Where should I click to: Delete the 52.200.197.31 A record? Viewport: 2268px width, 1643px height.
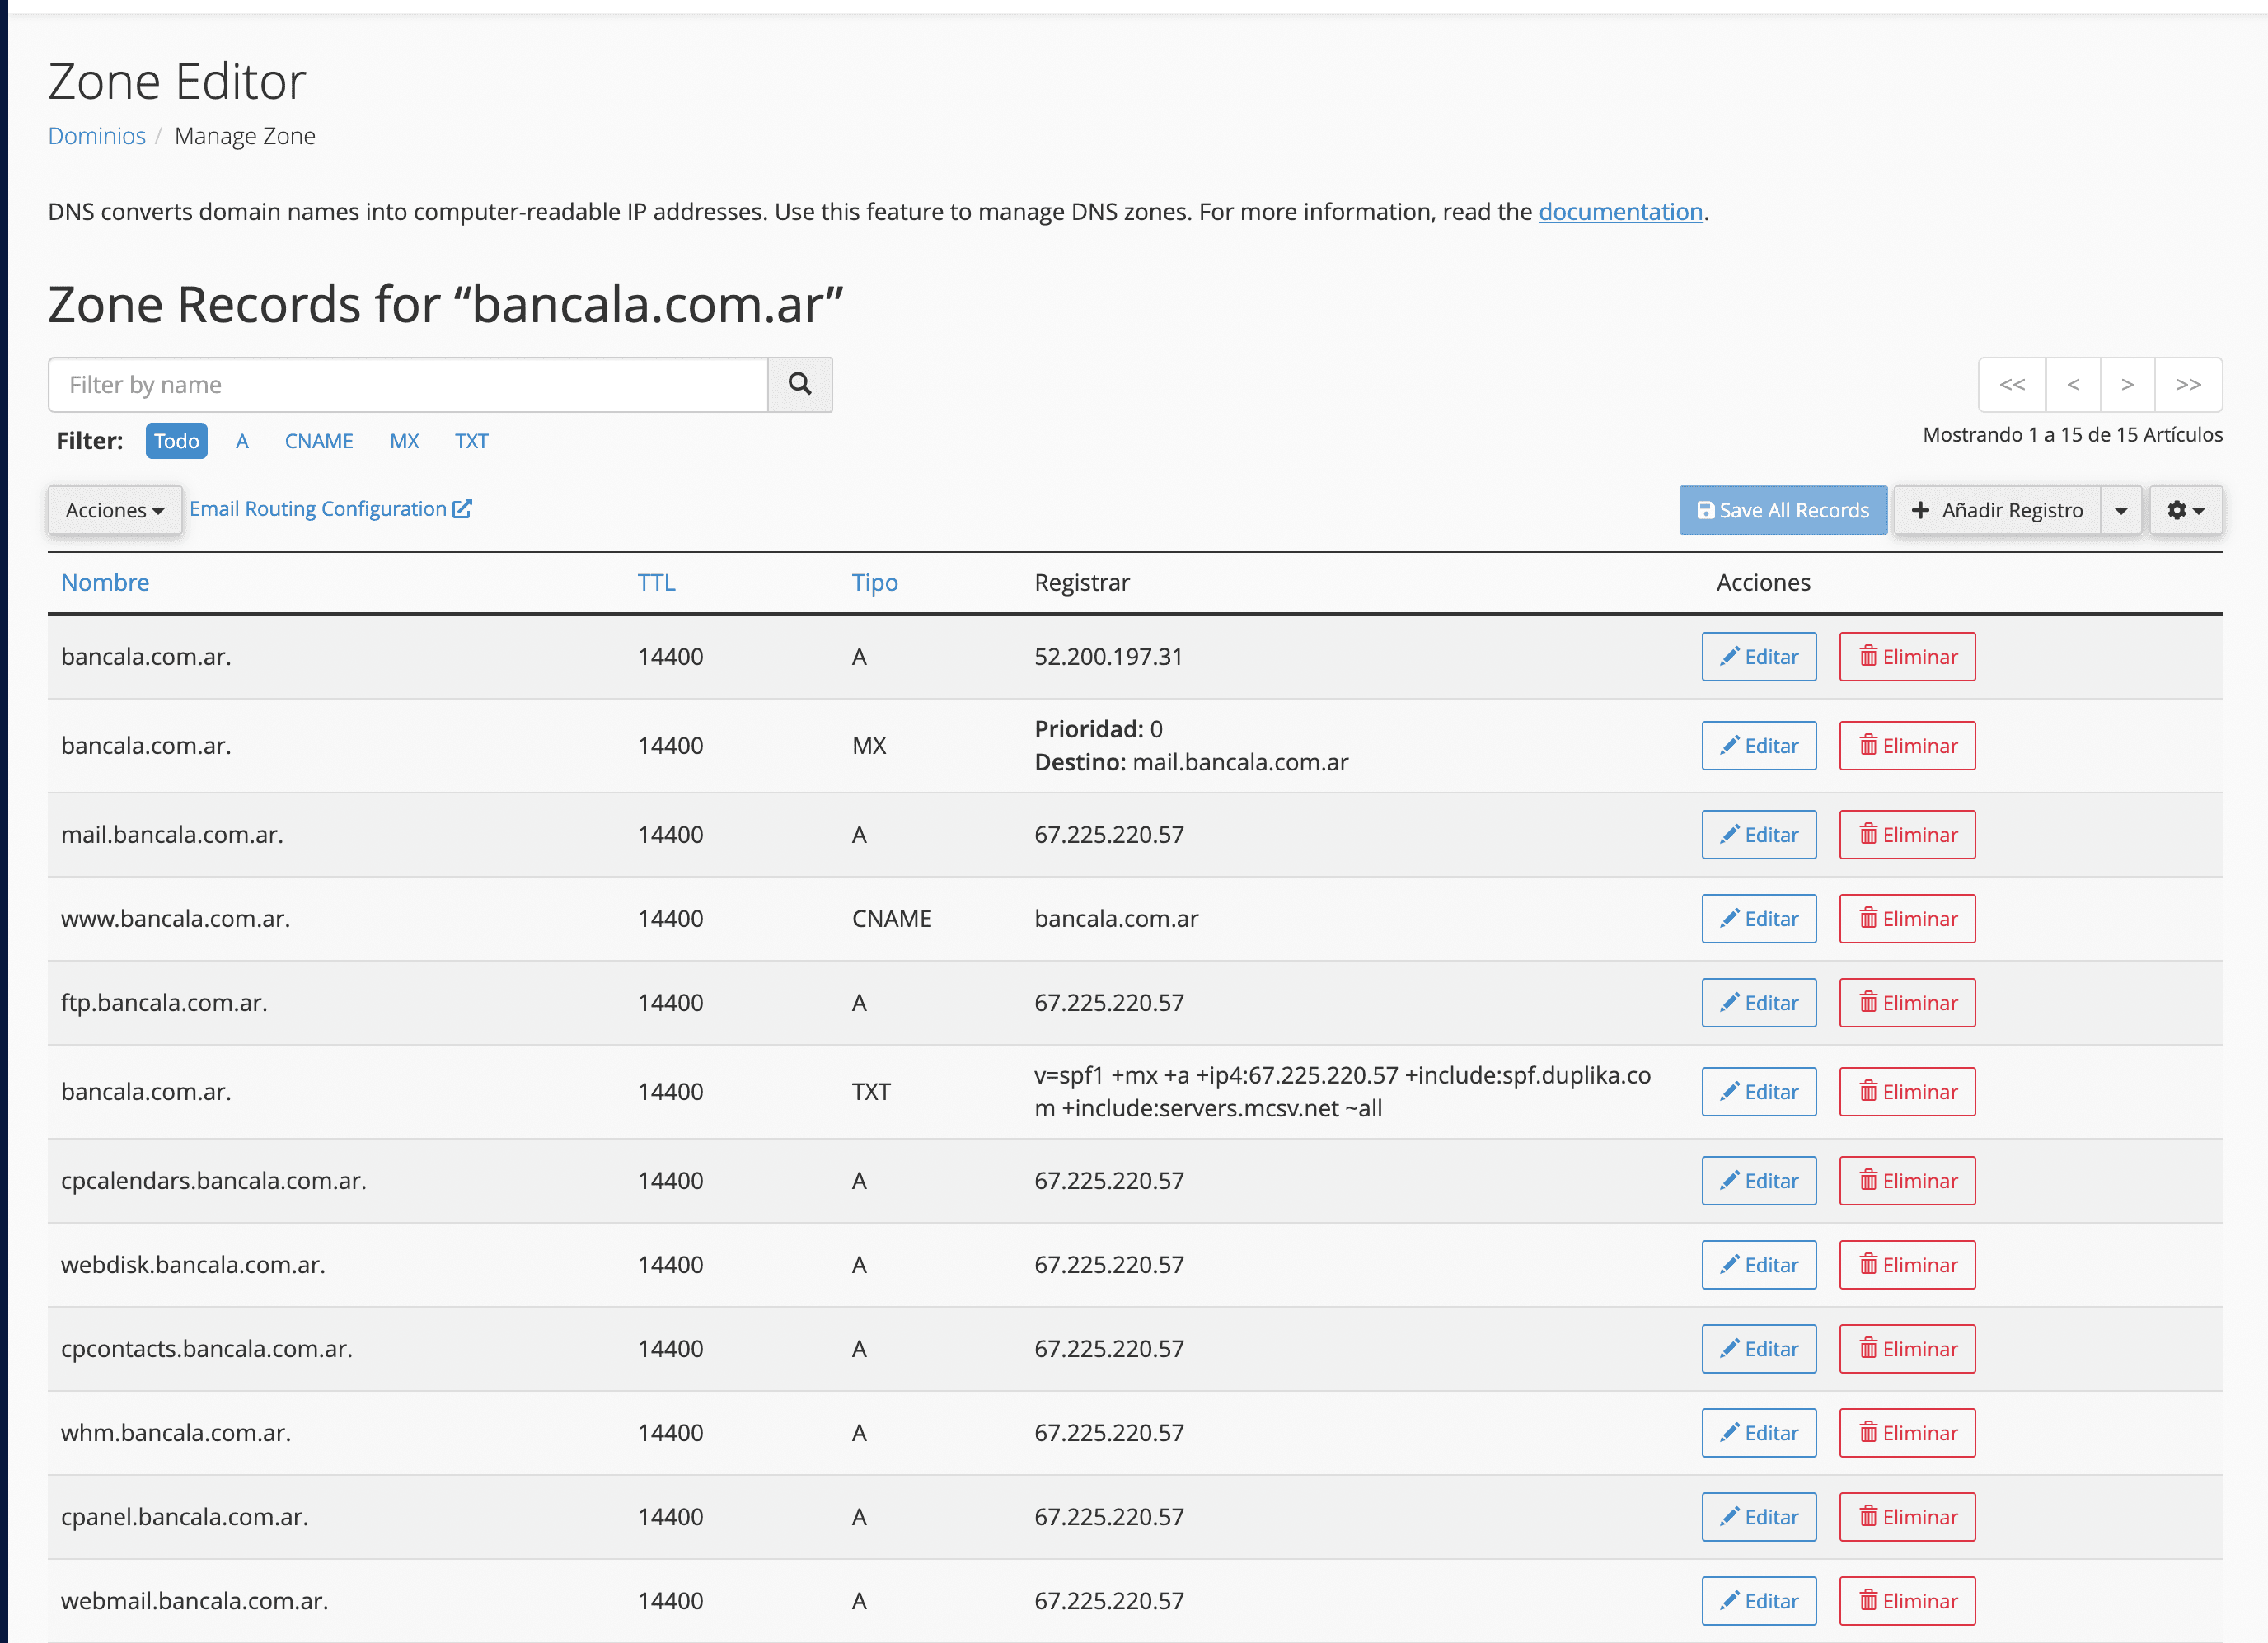tap(1907, 656)
